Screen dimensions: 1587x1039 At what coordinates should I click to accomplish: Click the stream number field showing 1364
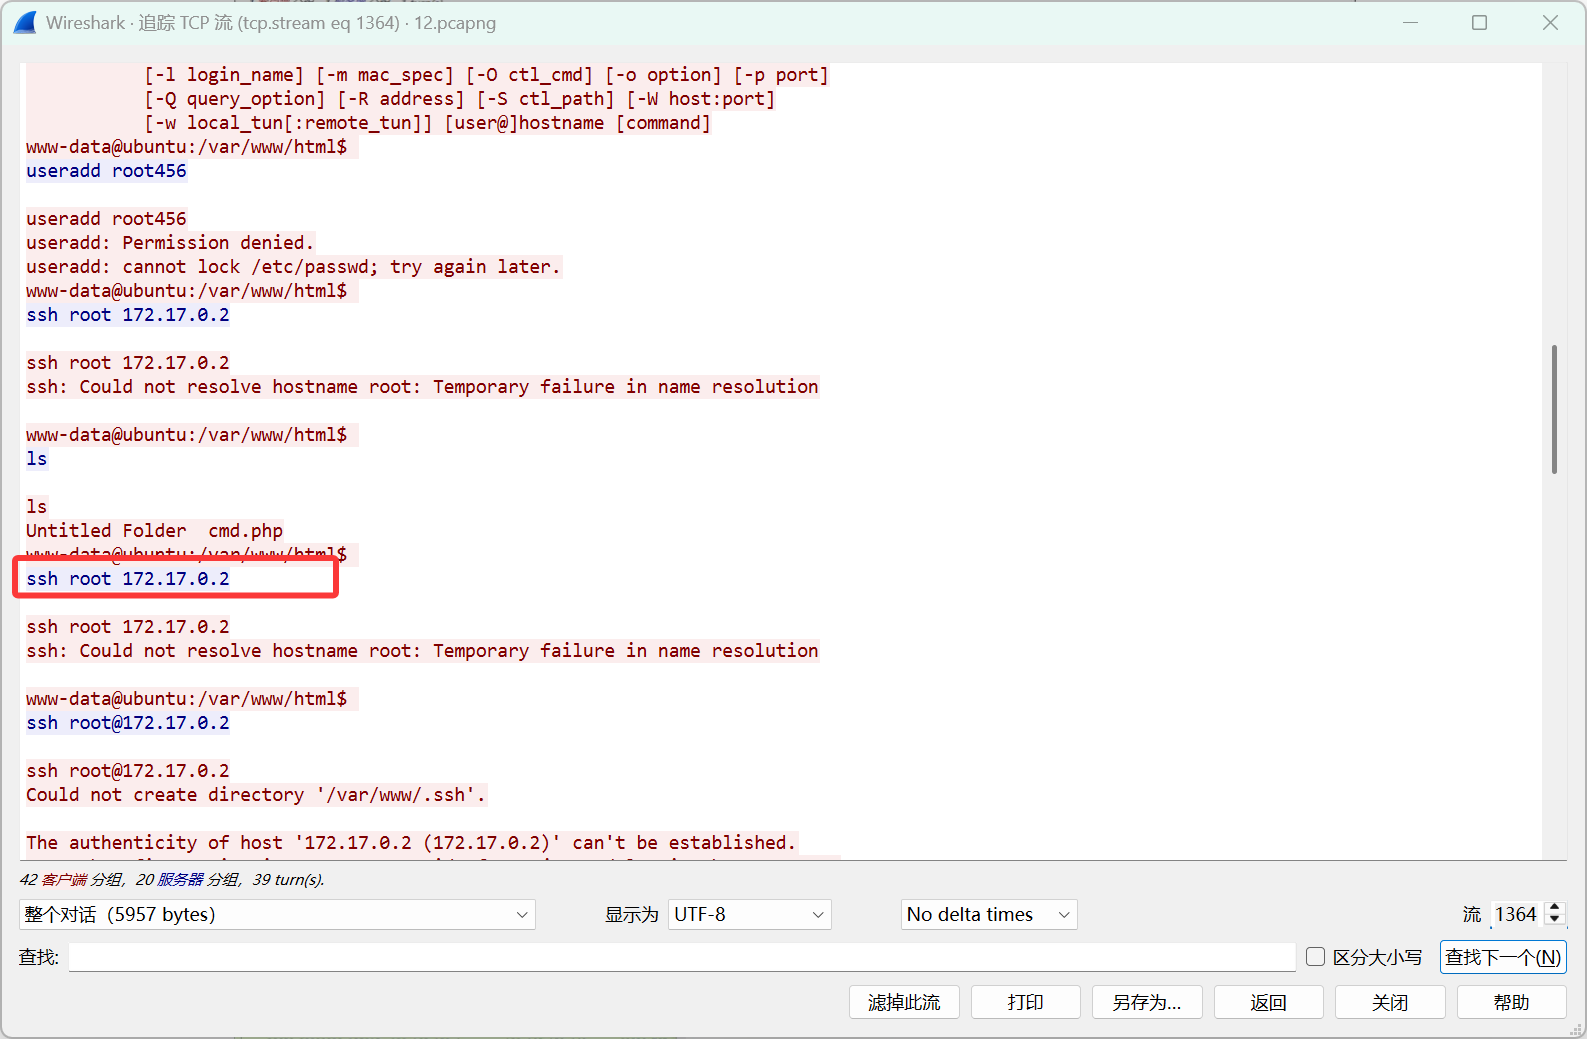coord(1516,914)
